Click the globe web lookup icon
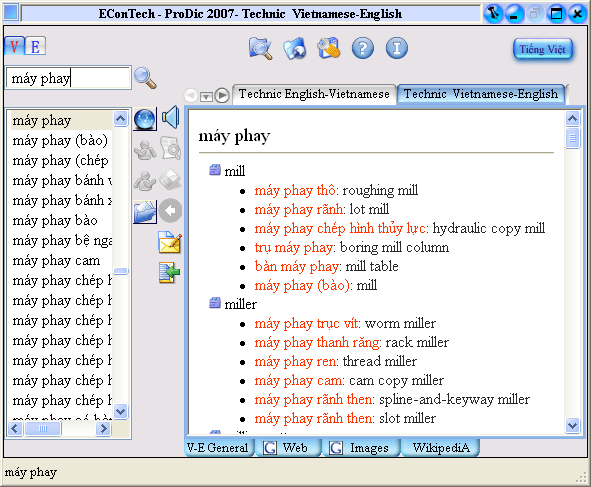Image resolution: width=591 pixels, height=487 pixels. click(145, 119)
